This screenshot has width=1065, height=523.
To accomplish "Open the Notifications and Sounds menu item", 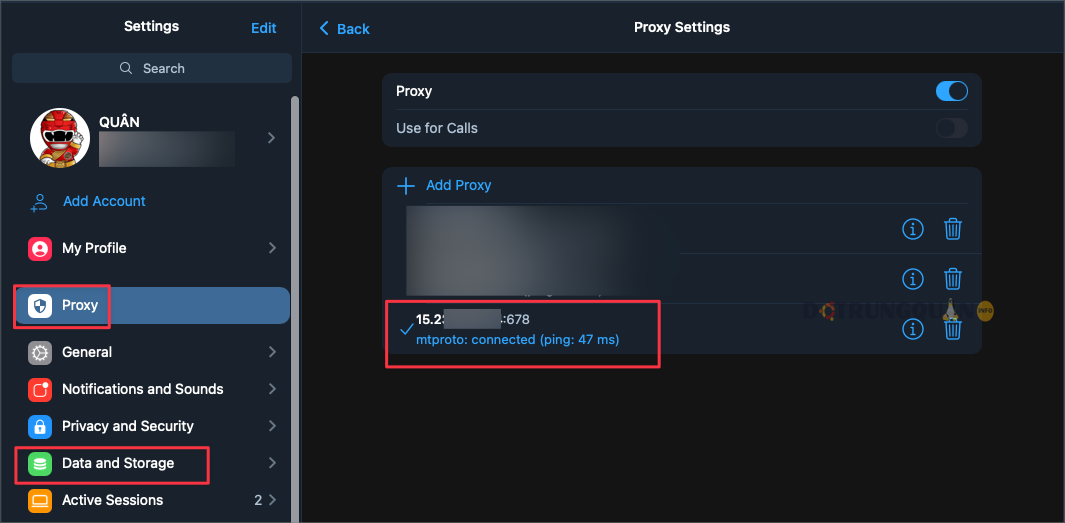I will pos(152,389).
